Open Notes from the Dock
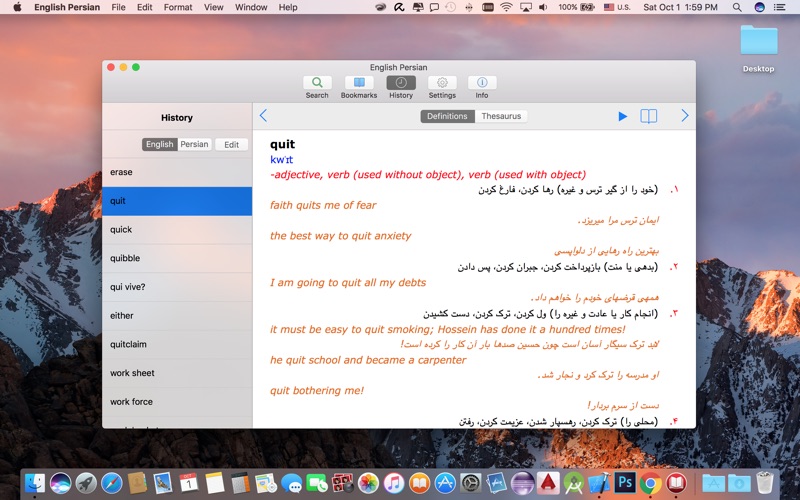Screen dimensions: 800x500 [214, 483]
